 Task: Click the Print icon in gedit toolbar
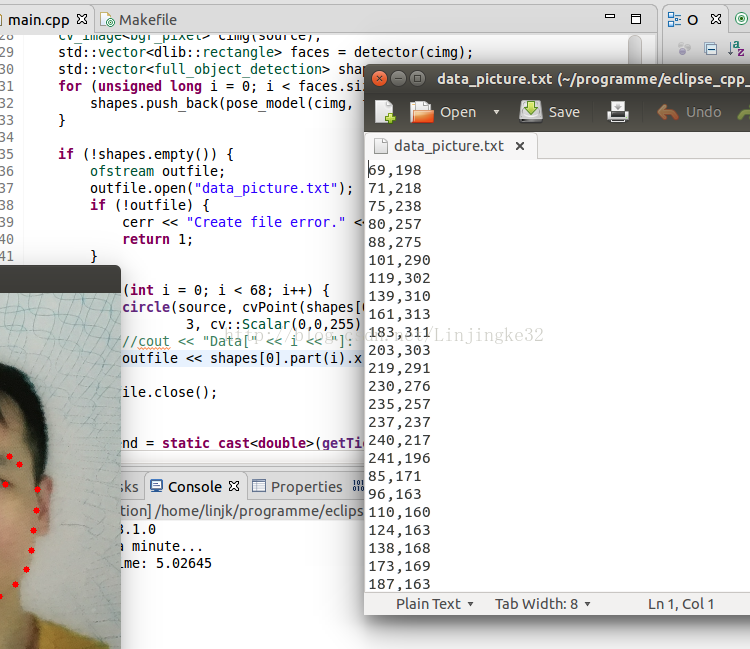coord(618,112)
